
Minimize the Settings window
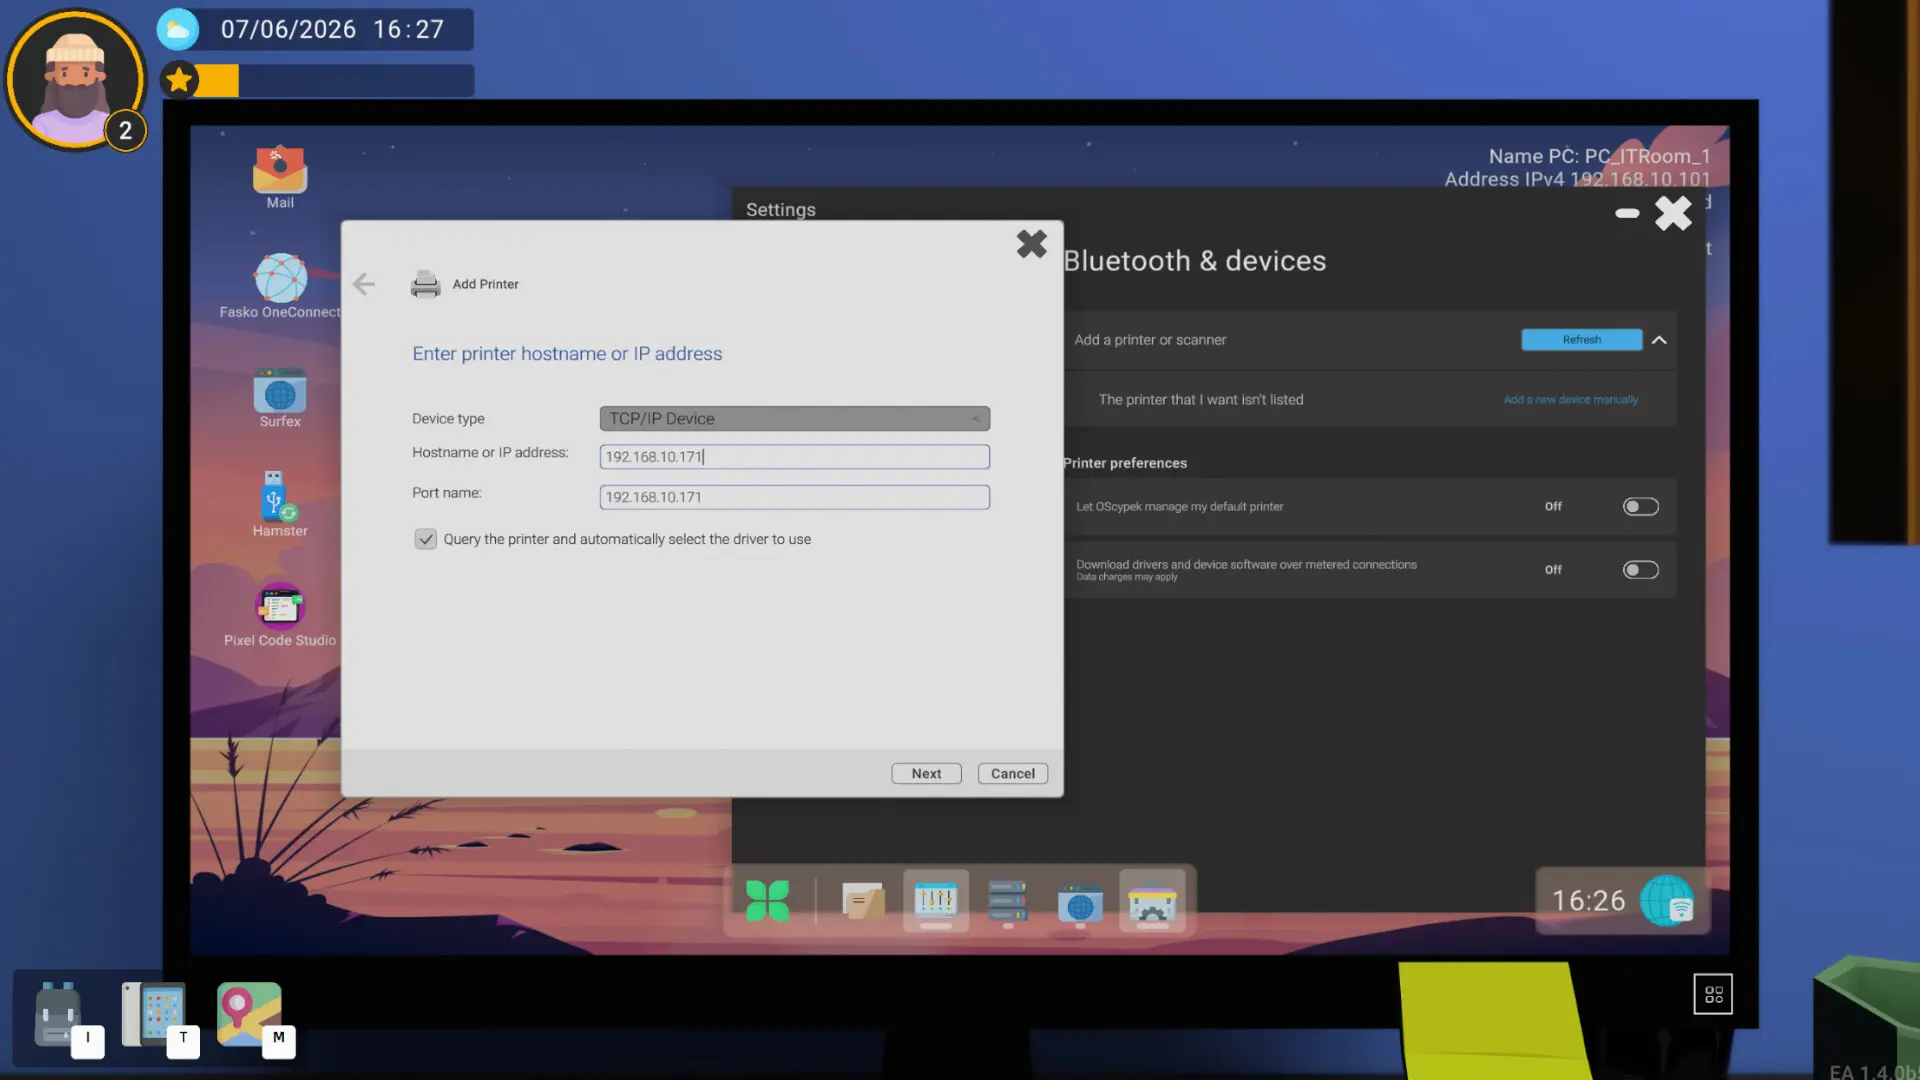1627,213
